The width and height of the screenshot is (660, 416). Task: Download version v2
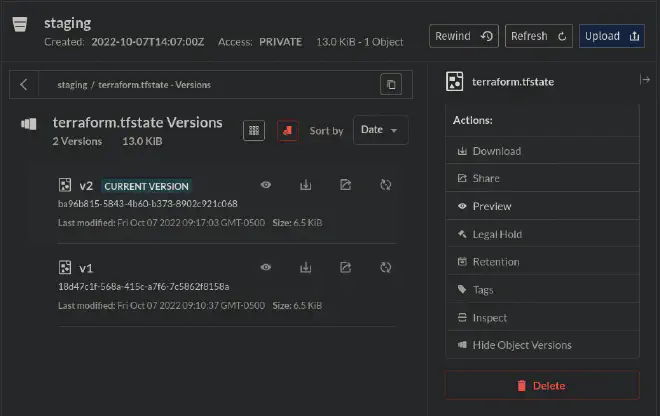[x=306, y=185]
